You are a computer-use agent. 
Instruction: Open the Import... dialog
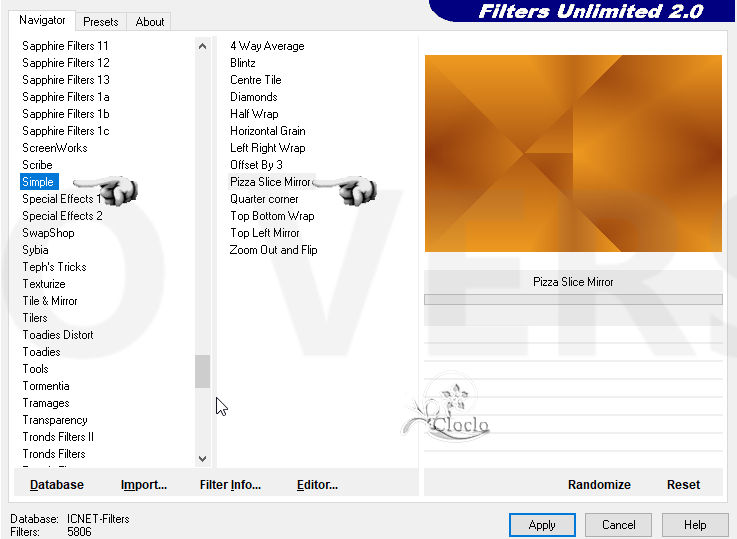coord(143,484)
